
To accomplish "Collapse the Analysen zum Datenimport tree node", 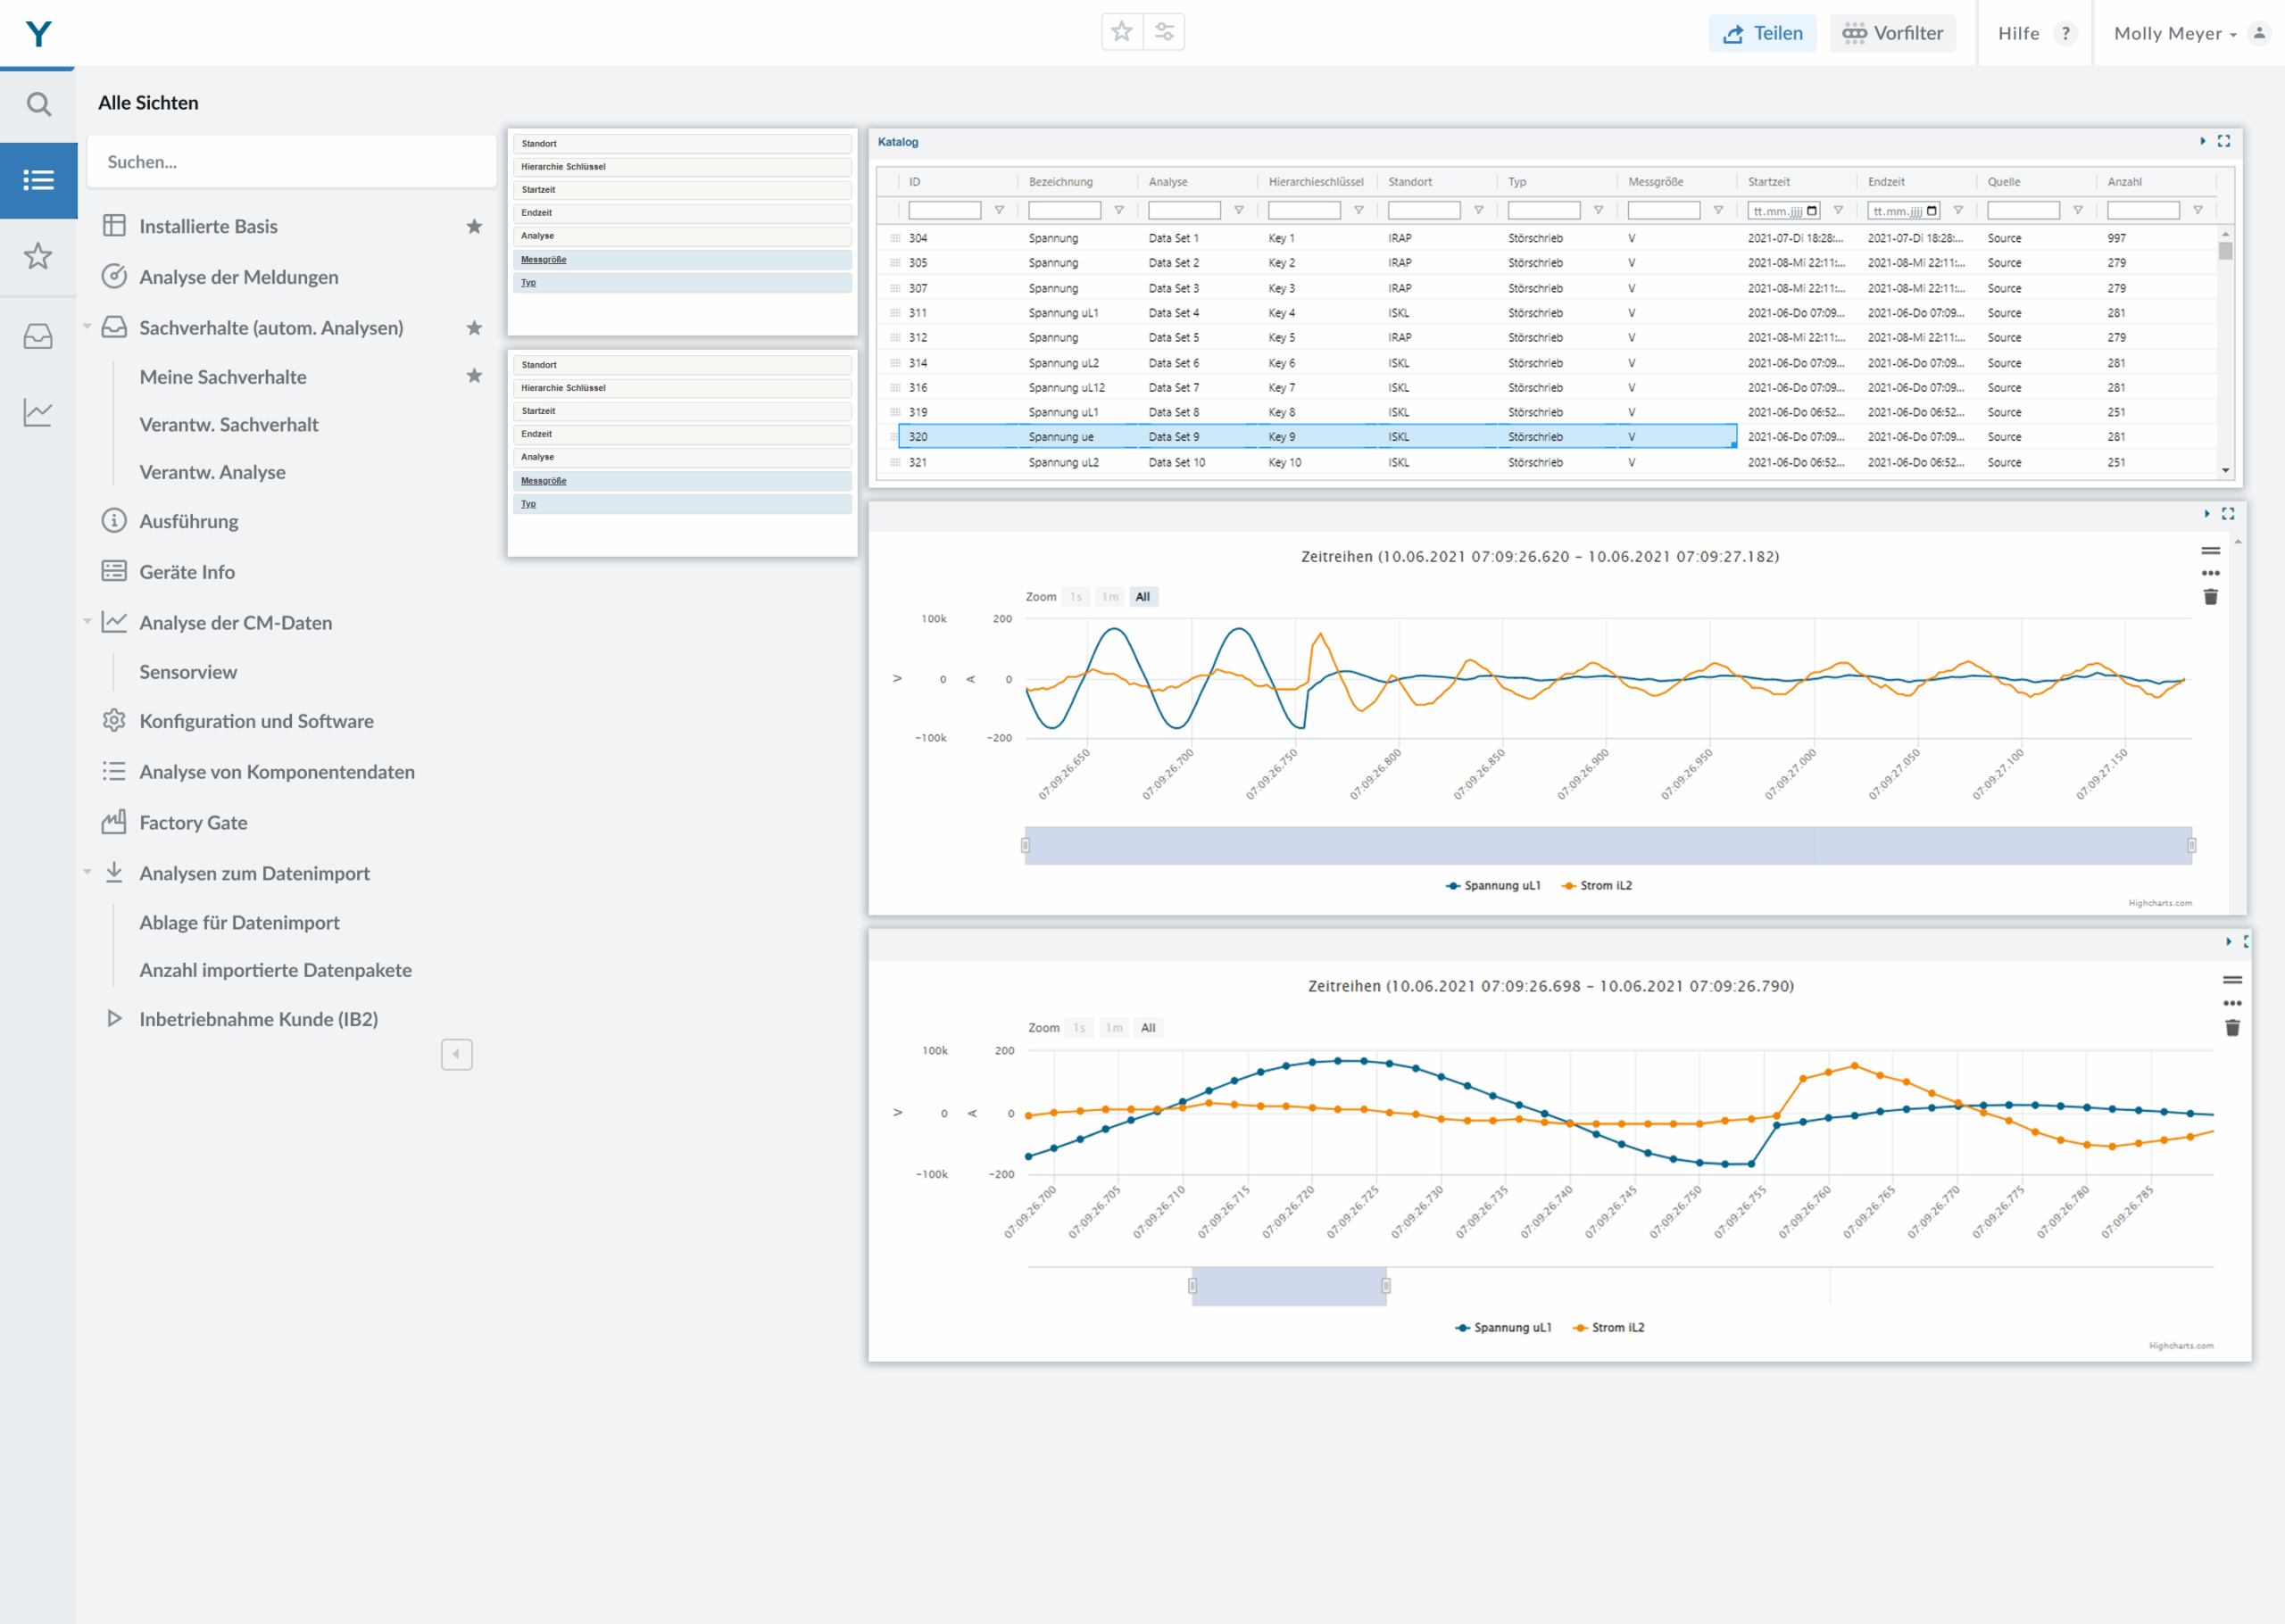I will pos(87,872).
